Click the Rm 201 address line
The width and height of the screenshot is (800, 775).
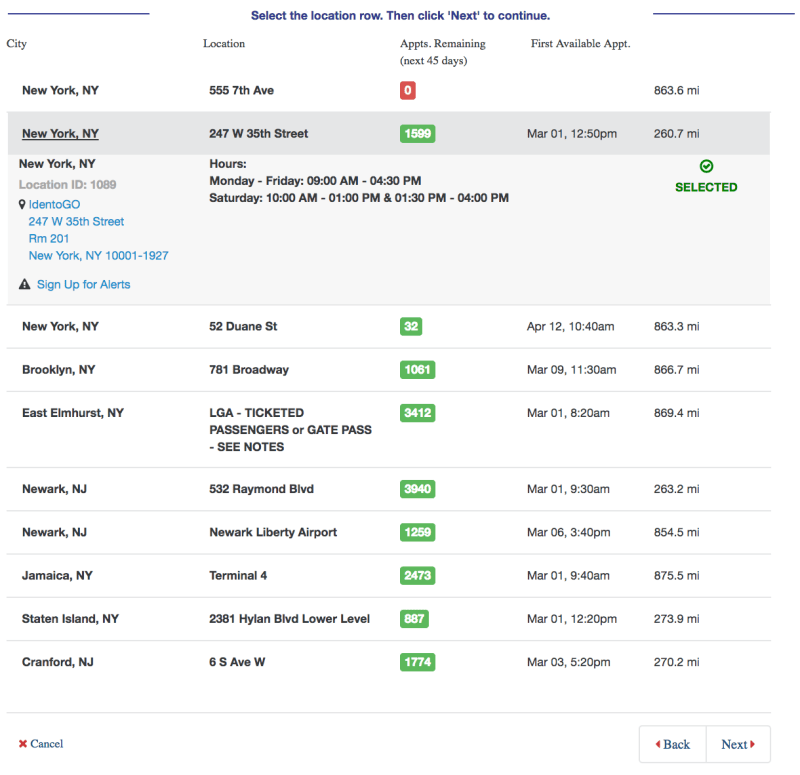48,239
